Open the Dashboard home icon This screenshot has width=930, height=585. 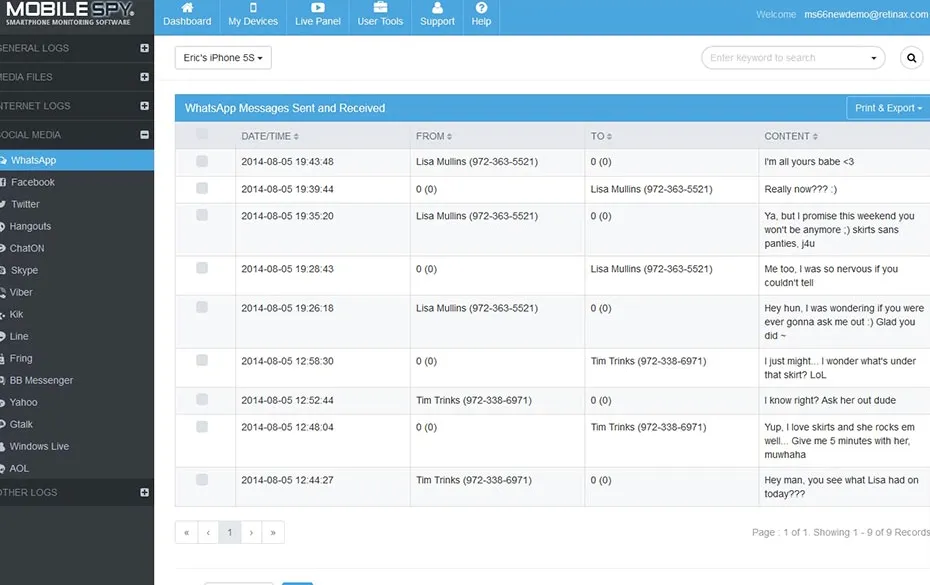(187, 8)
